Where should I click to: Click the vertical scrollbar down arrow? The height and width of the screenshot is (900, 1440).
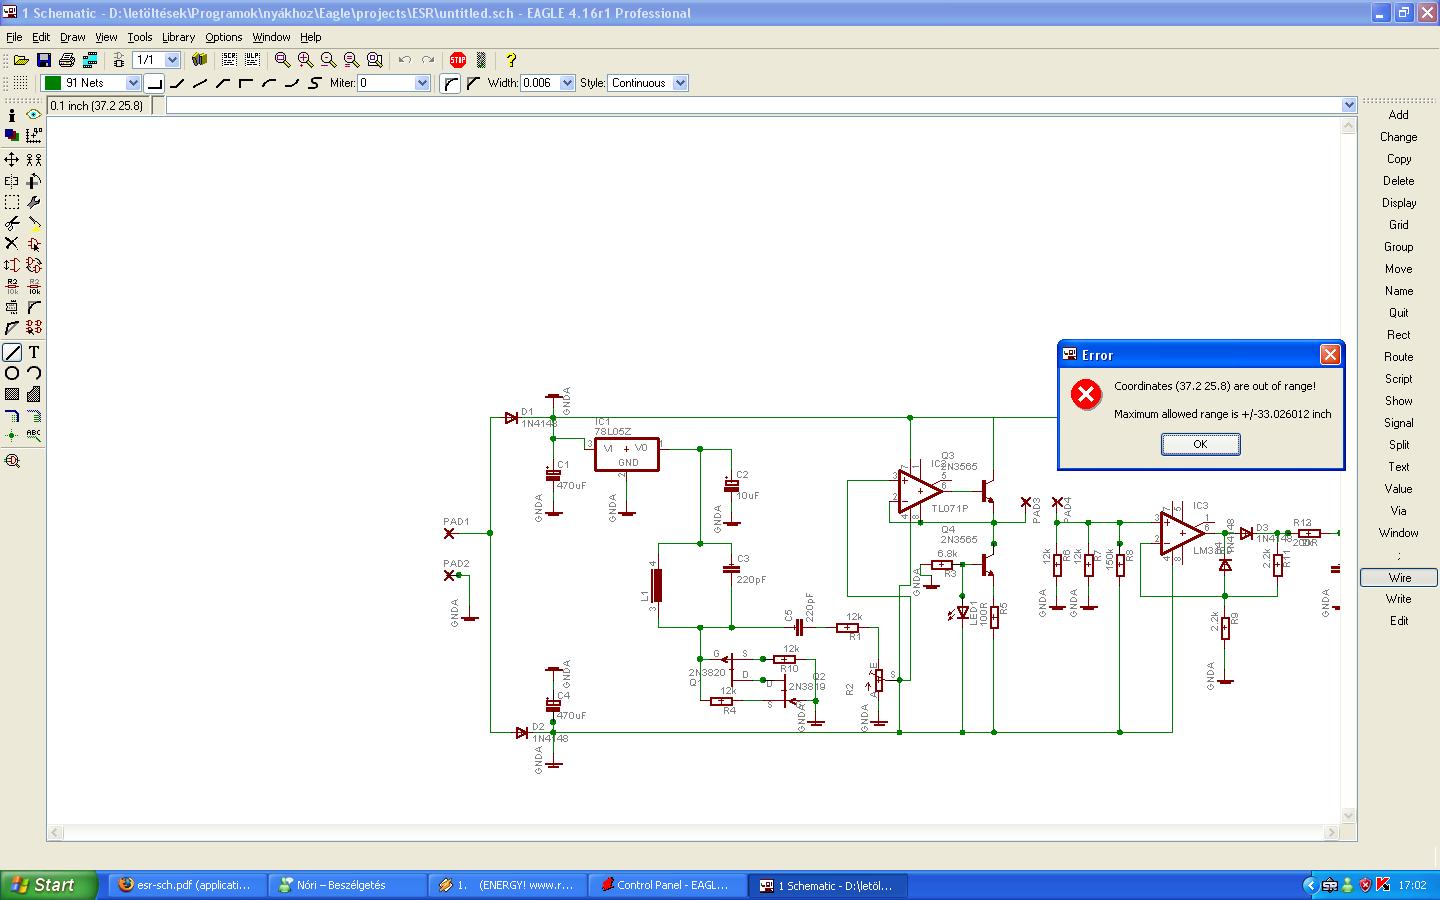1349,816
